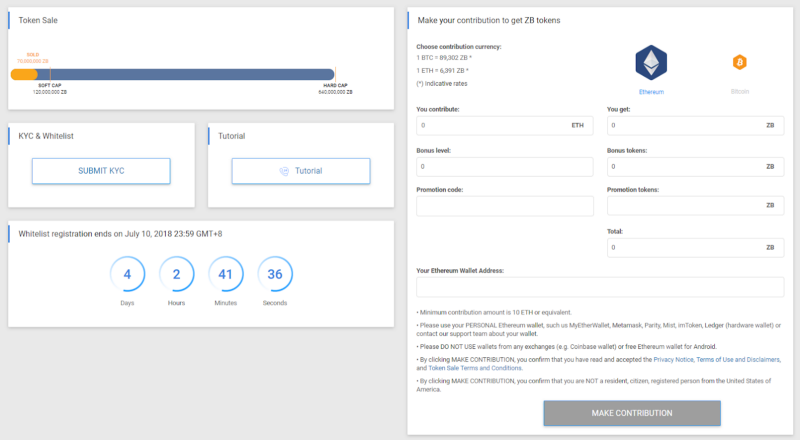Click the '1 ETH = 6,391 ZB' rate text

[442, 70]
